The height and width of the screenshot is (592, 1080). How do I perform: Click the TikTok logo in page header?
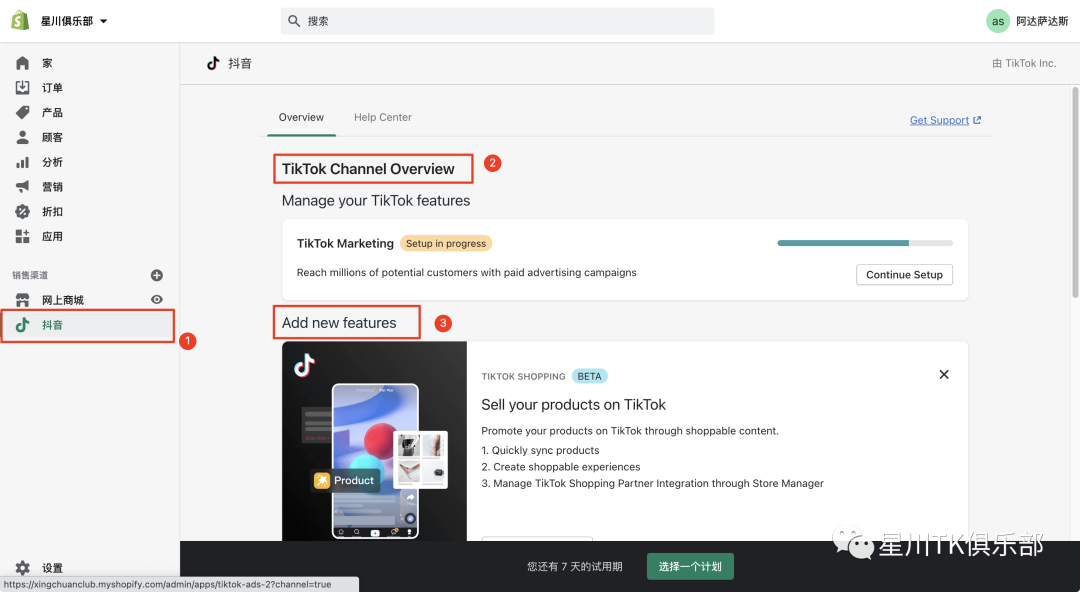pos(213,63)
